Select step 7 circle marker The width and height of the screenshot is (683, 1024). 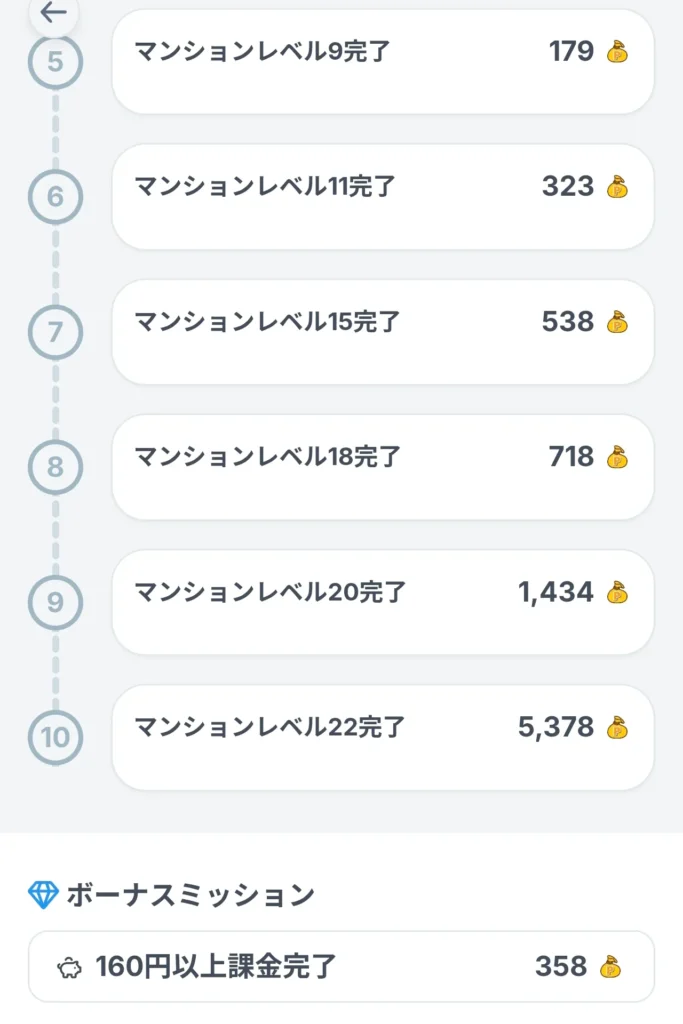point(55,332)
